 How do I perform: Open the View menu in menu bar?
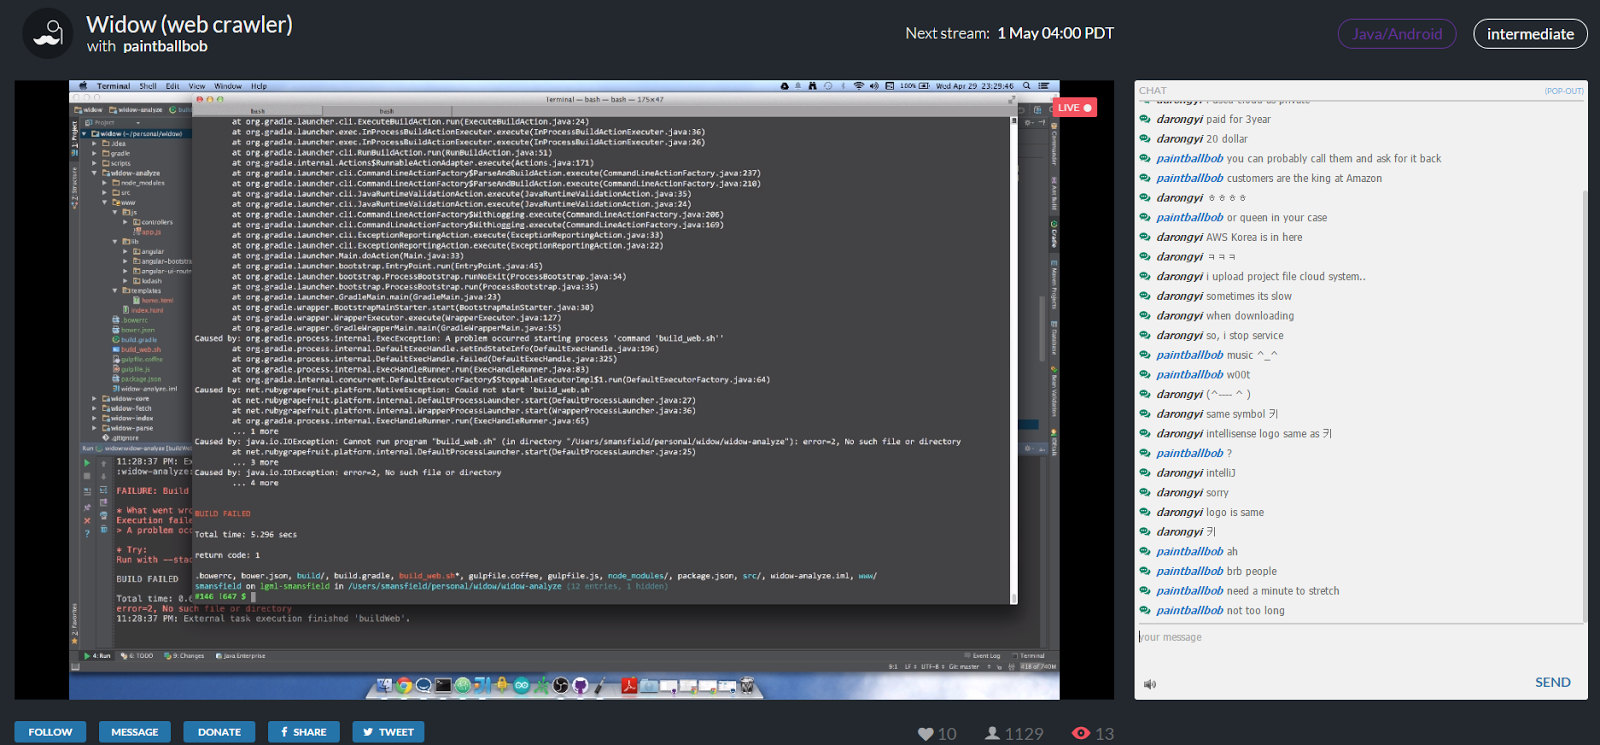click(197, 86)
